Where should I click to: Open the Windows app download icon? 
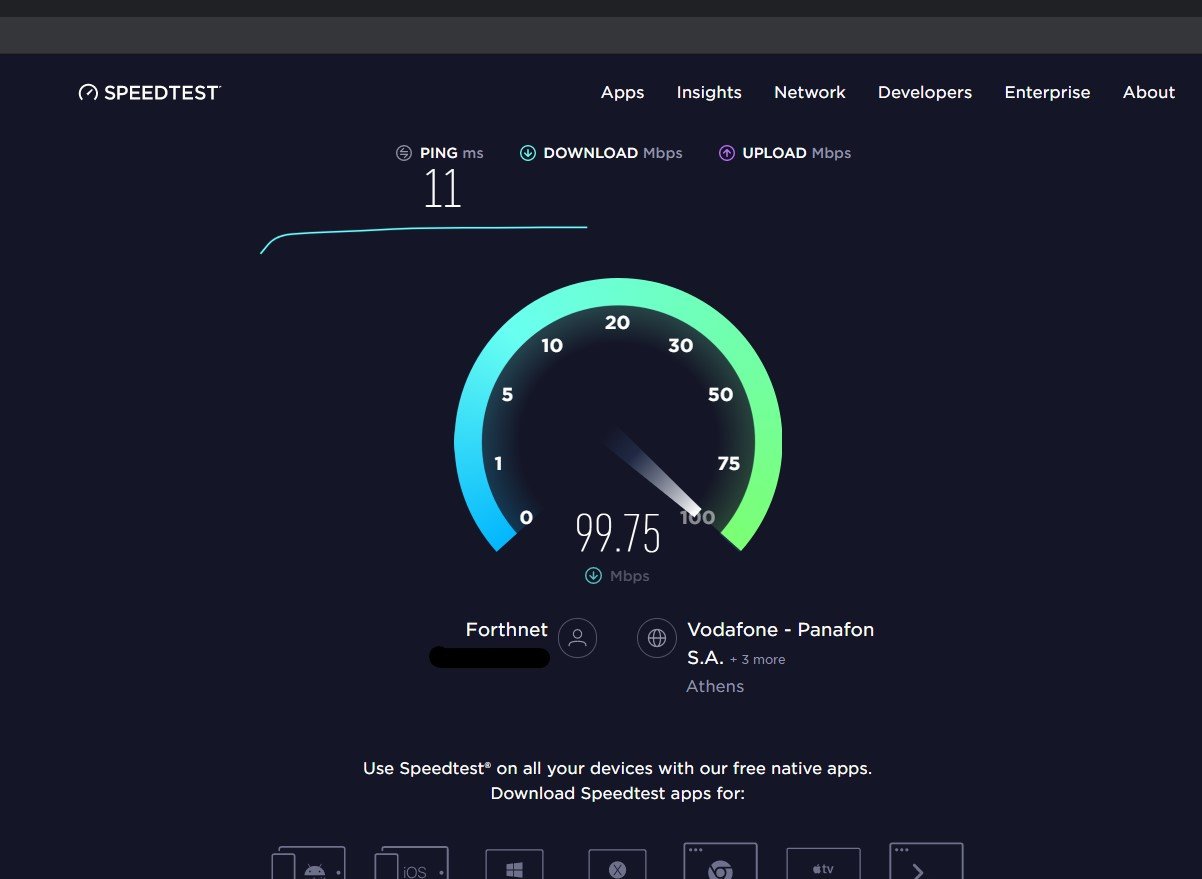click(514, 864)
